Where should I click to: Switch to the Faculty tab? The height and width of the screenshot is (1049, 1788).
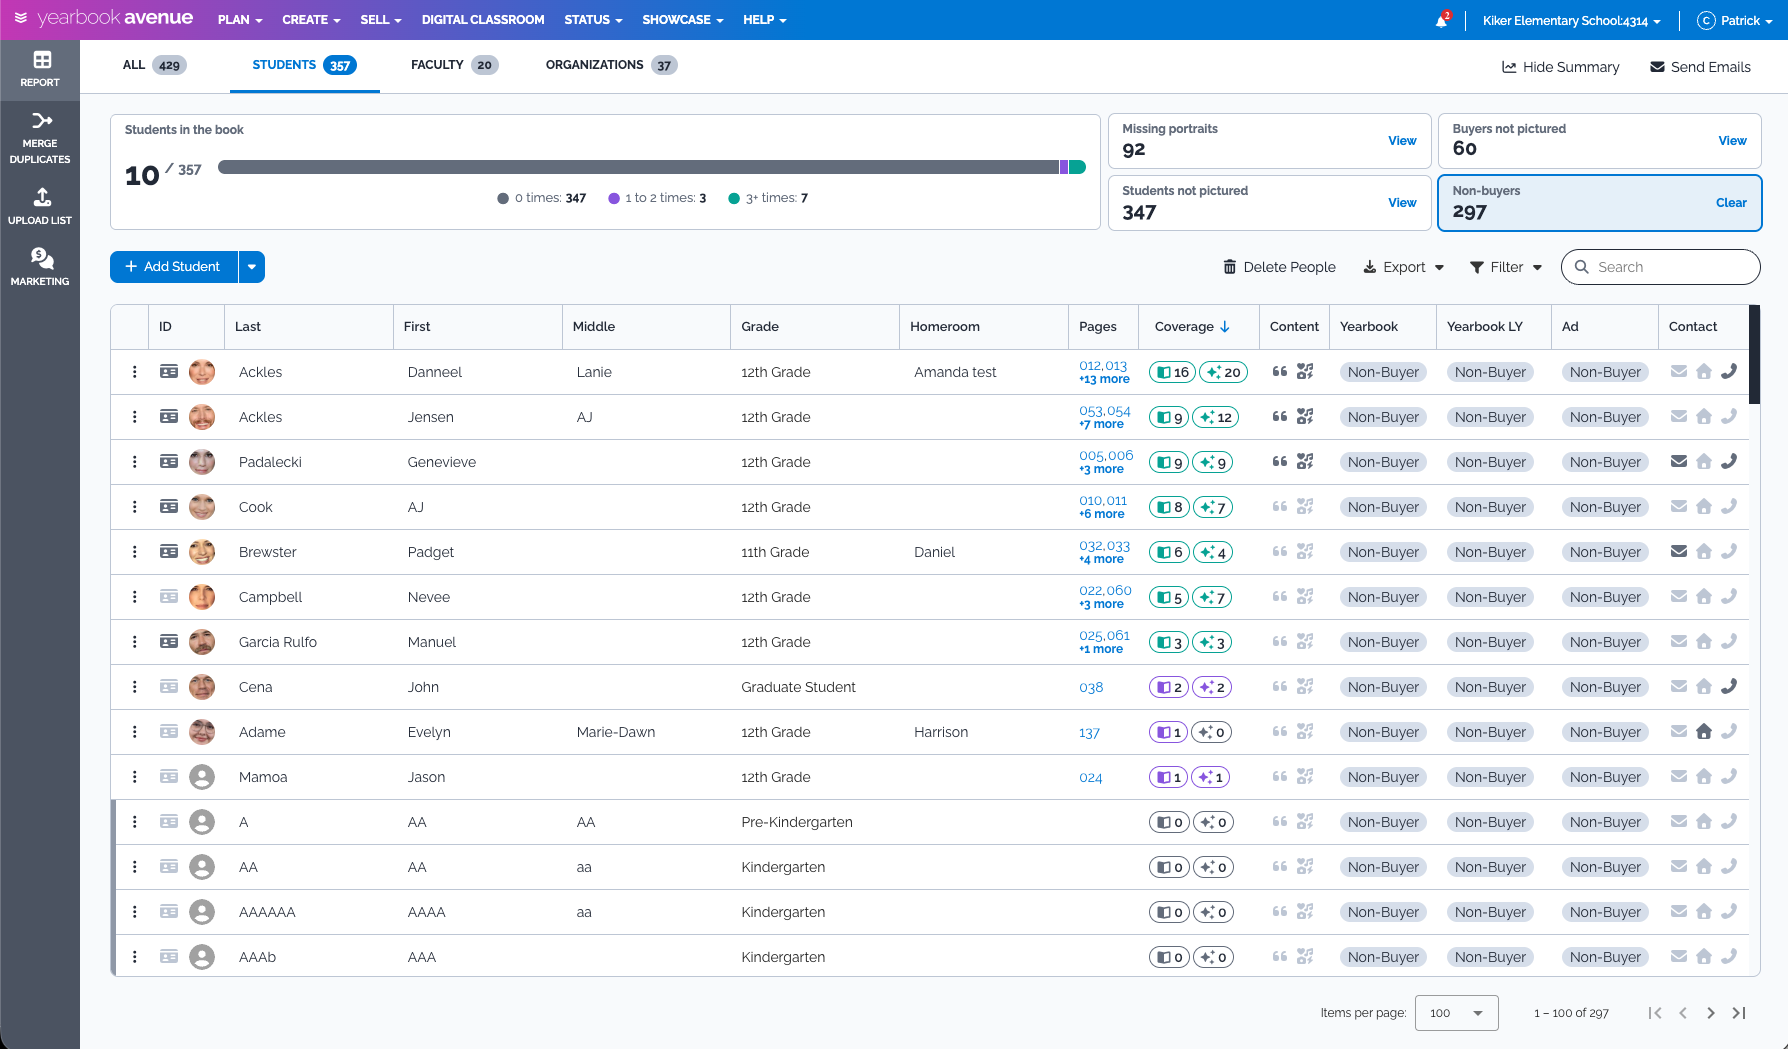(454, 65)
